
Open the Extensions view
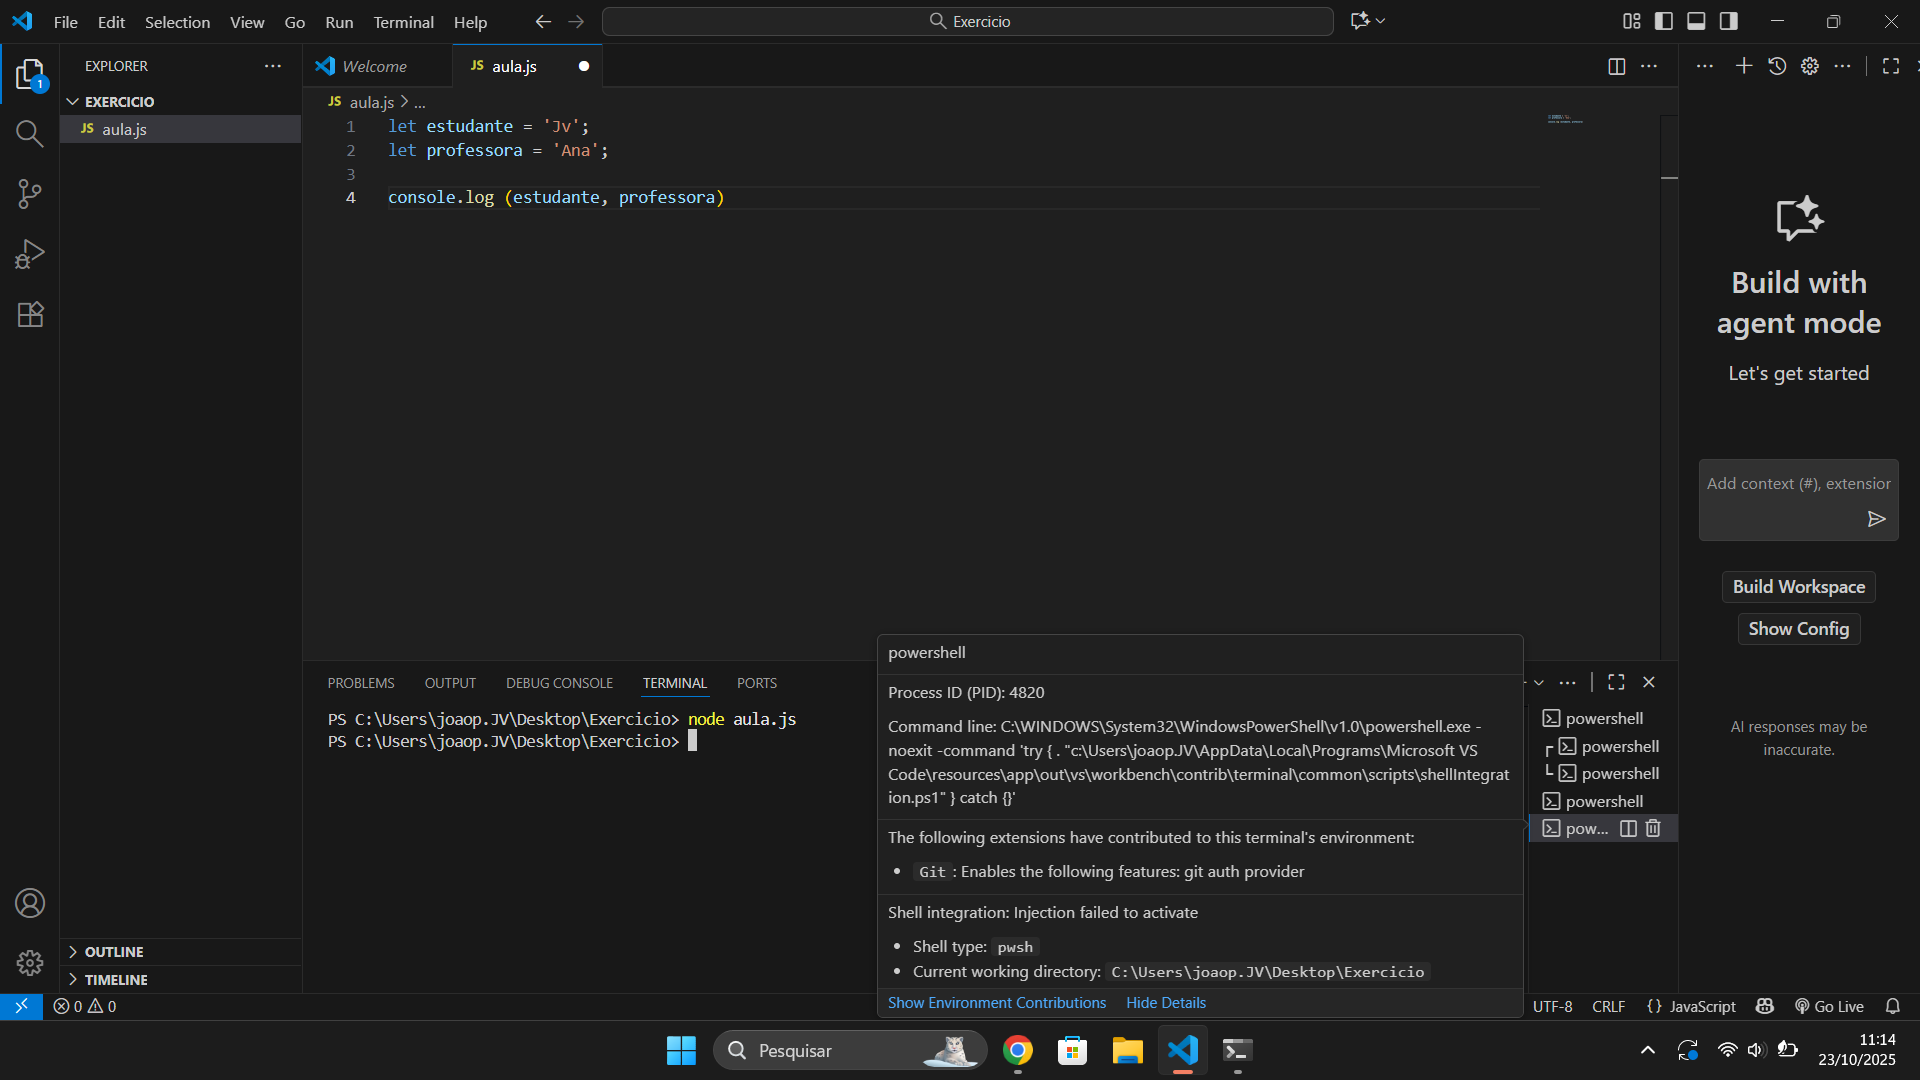pos(30,315)
